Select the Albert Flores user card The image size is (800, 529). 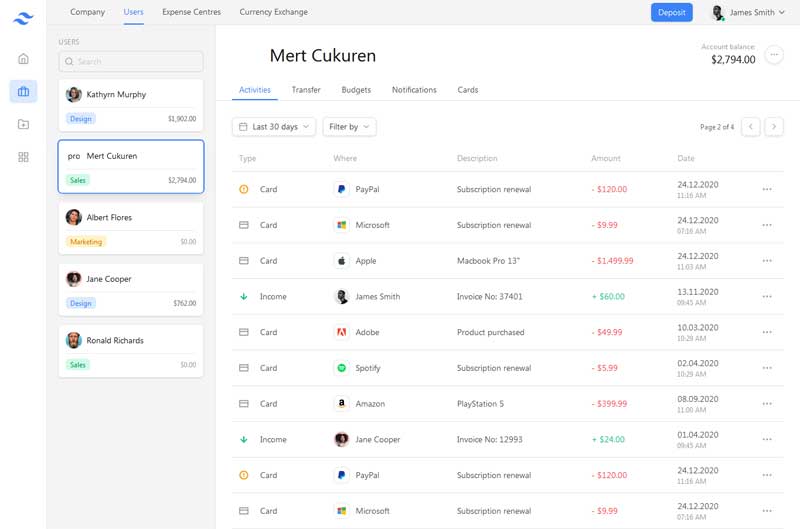pos(131,228)
